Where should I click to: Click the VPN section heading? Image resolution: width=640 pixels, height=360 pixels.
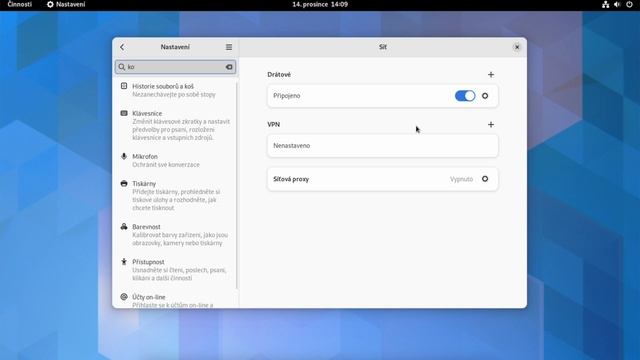273,124
